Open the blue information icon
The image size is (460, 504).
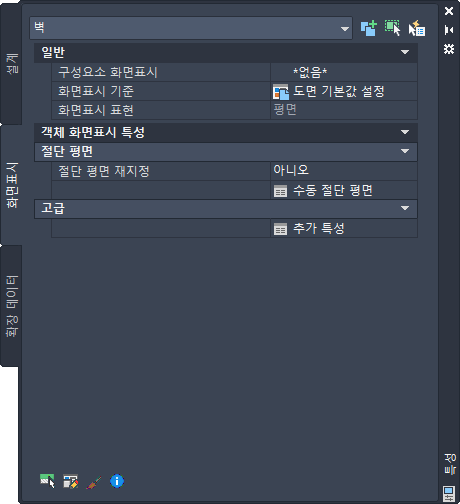(x=117, y=481)
